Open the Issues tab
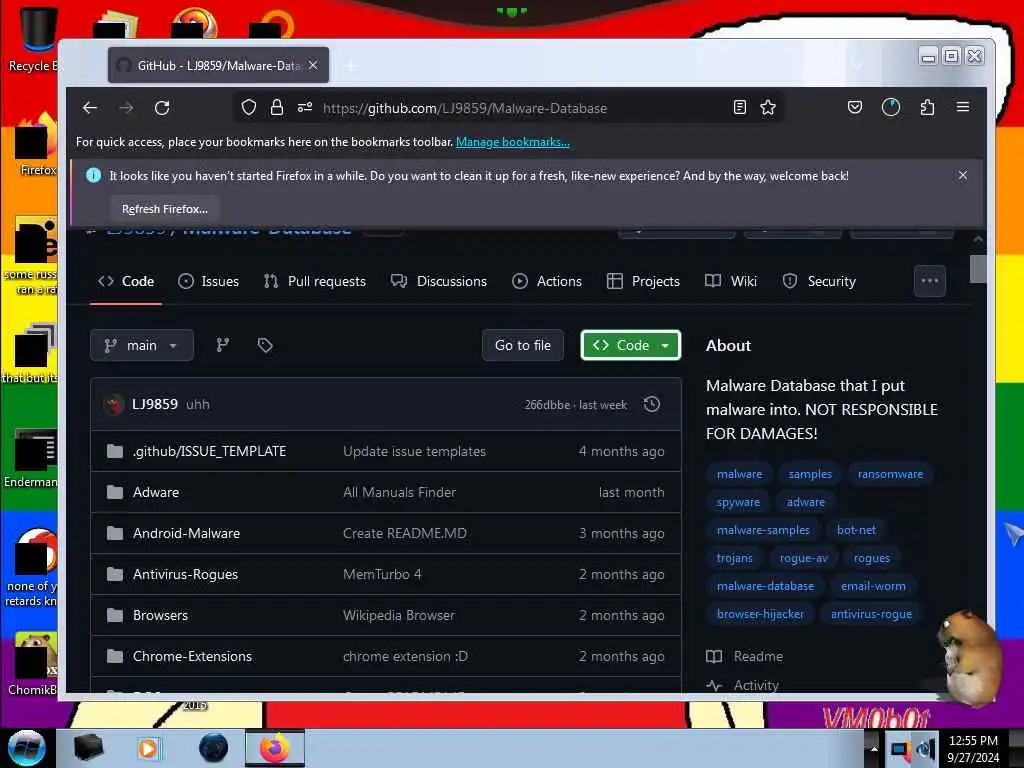This screenshot has width=1024, height=768. click(208, 281)
